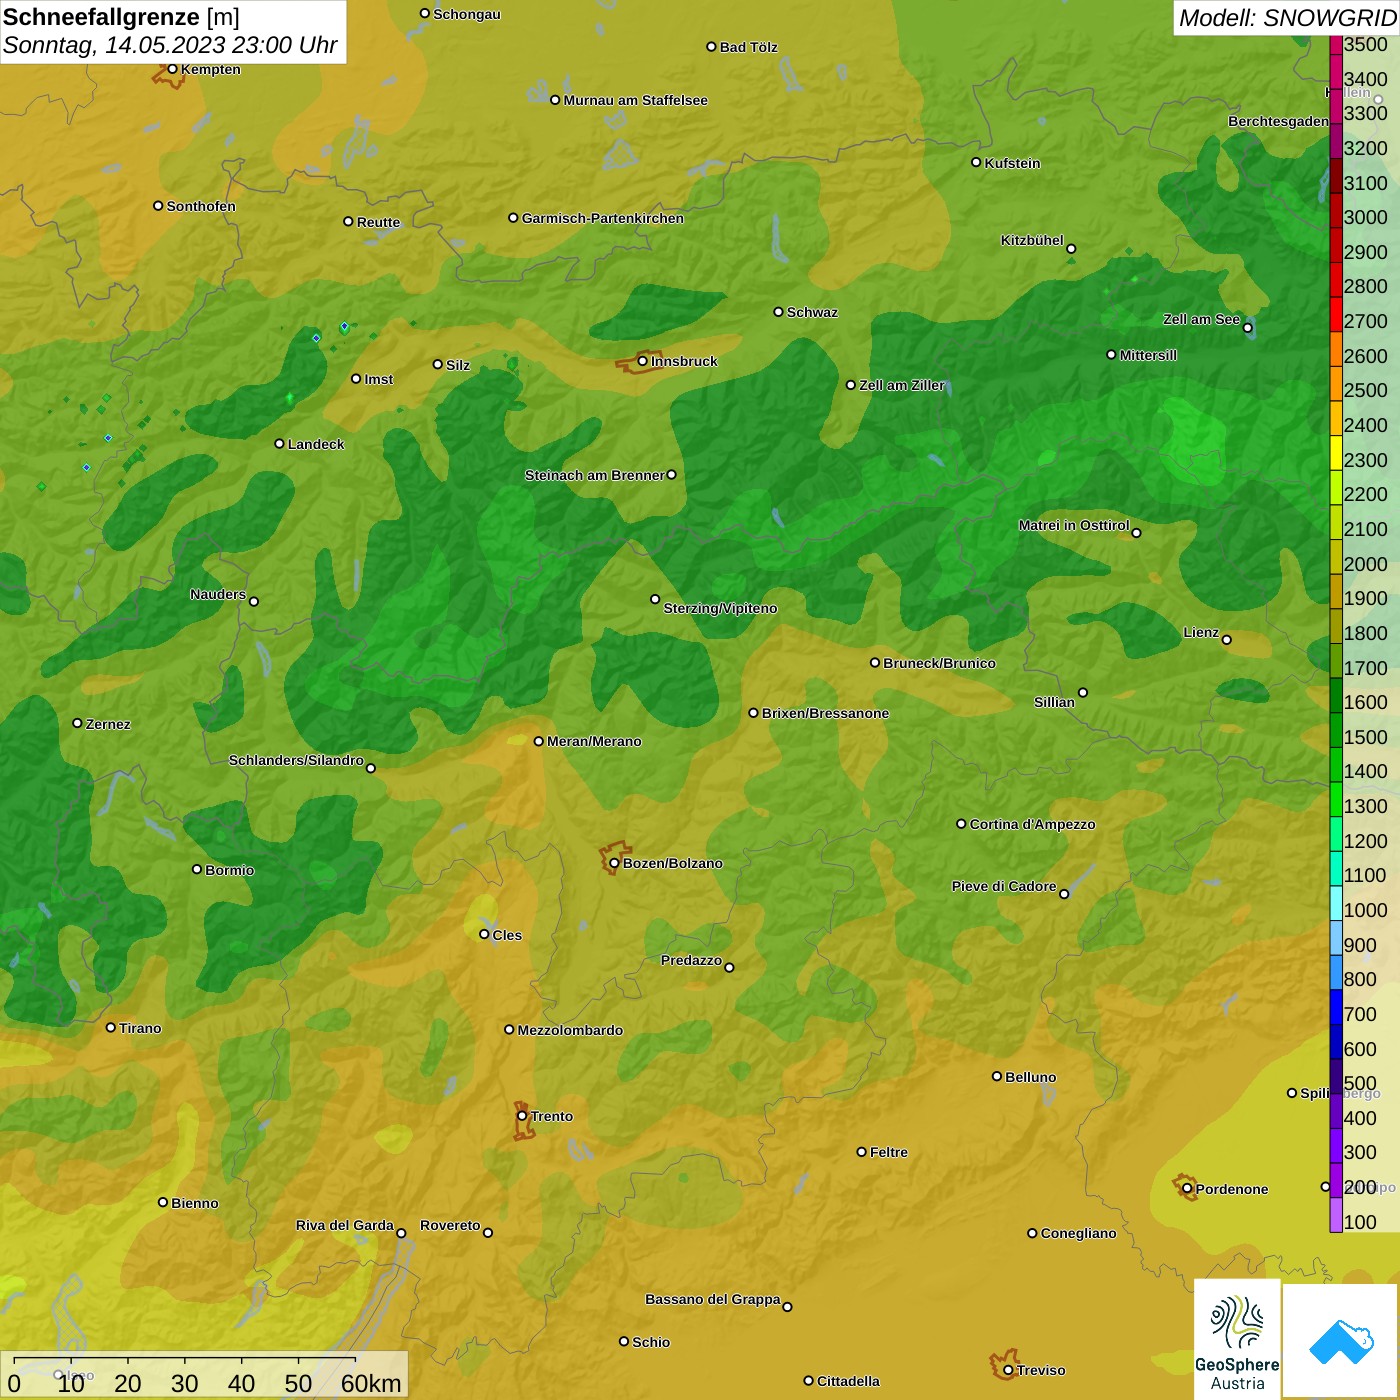The width and height of the screenshot is (1400, 1400).
Task: Click the Bassano del Grappa label
Action: 712,1299
